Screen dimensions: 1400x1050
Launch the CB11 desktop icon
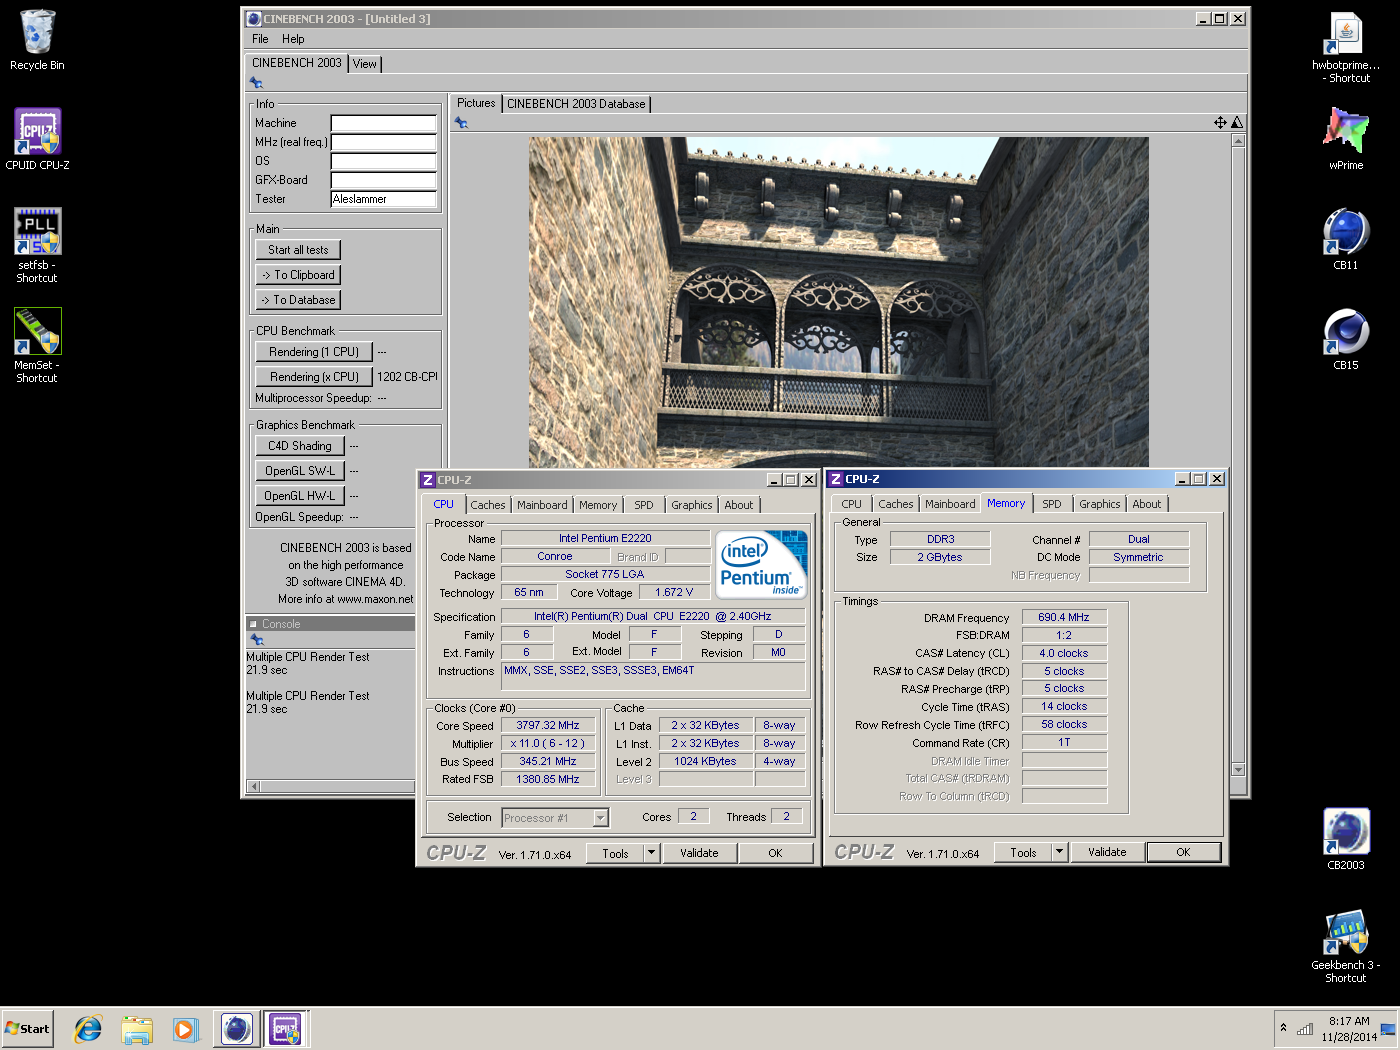pos(1346,239)
